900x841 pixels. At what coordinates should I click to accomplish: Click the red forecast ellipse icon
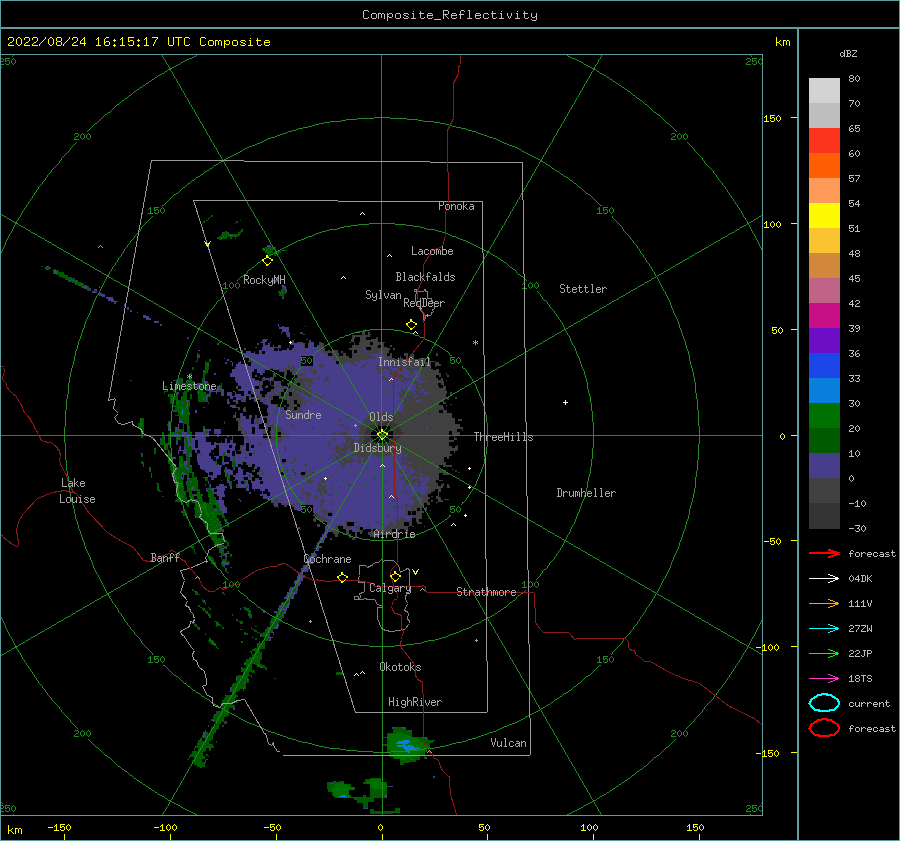(x=824, y=728)
